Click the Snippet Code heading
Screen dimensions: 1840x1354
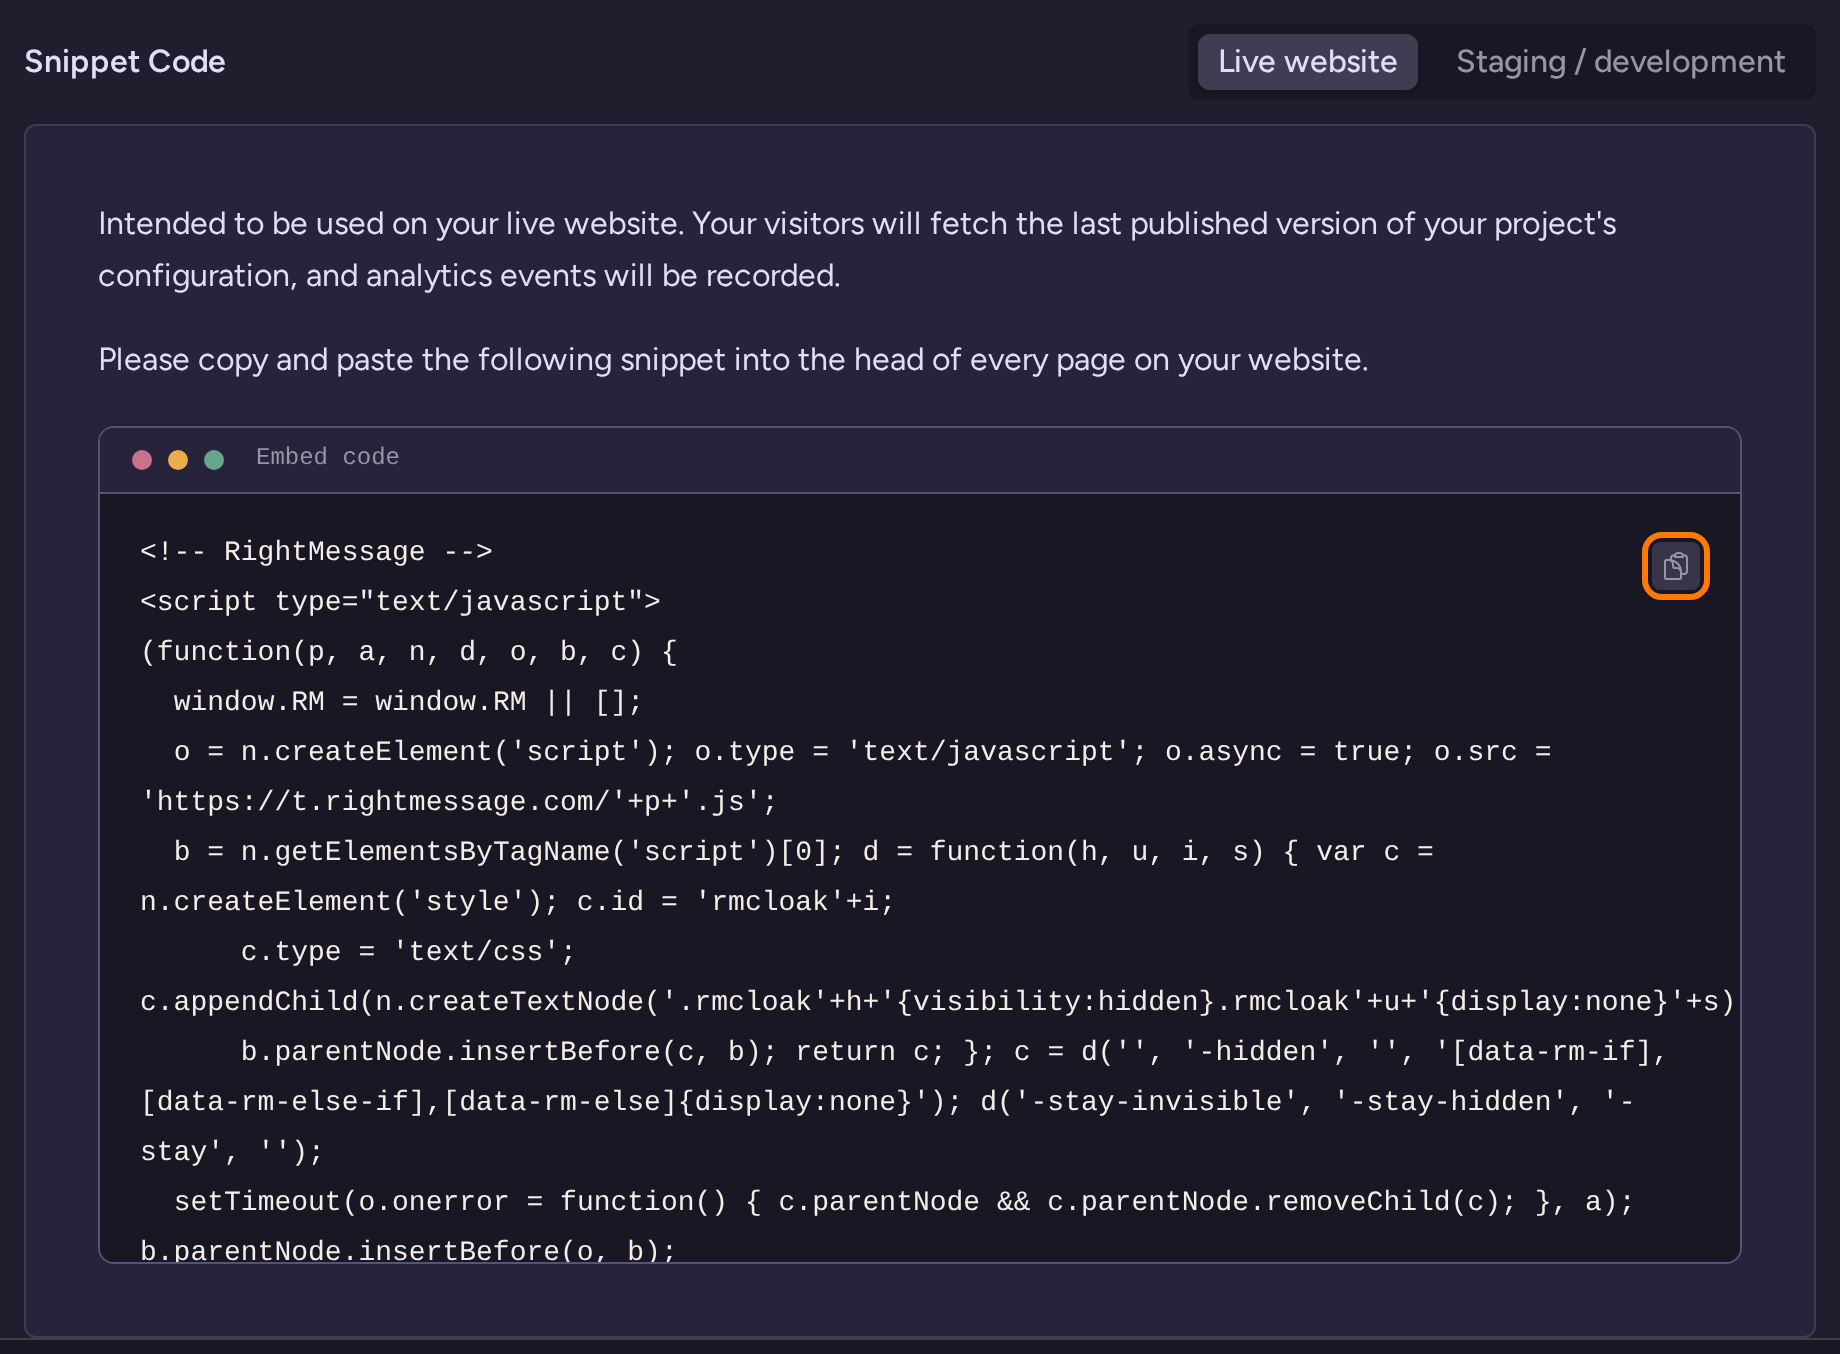(x=125, y=62)
